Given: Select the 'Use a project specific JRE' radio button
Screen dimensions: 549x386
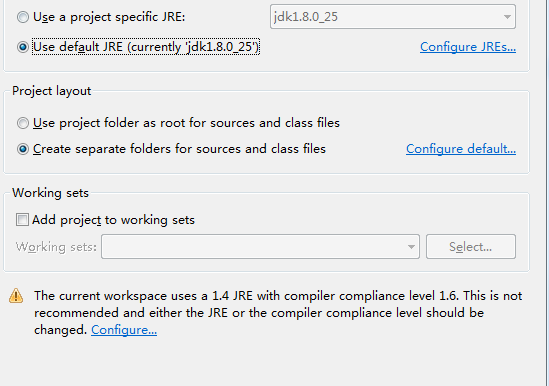Looking at the screenshot, I should point(23,17).
